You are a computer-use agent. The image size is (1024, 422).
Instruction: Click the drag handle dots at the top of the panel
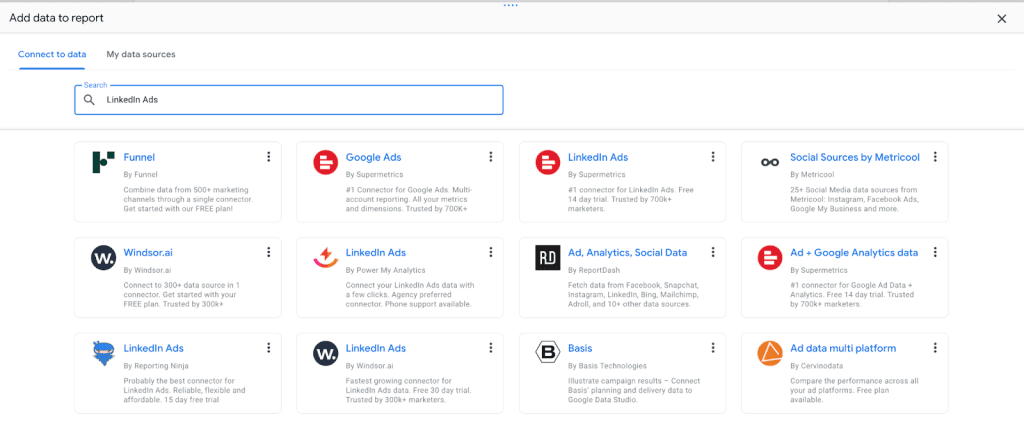pos(511,5)
